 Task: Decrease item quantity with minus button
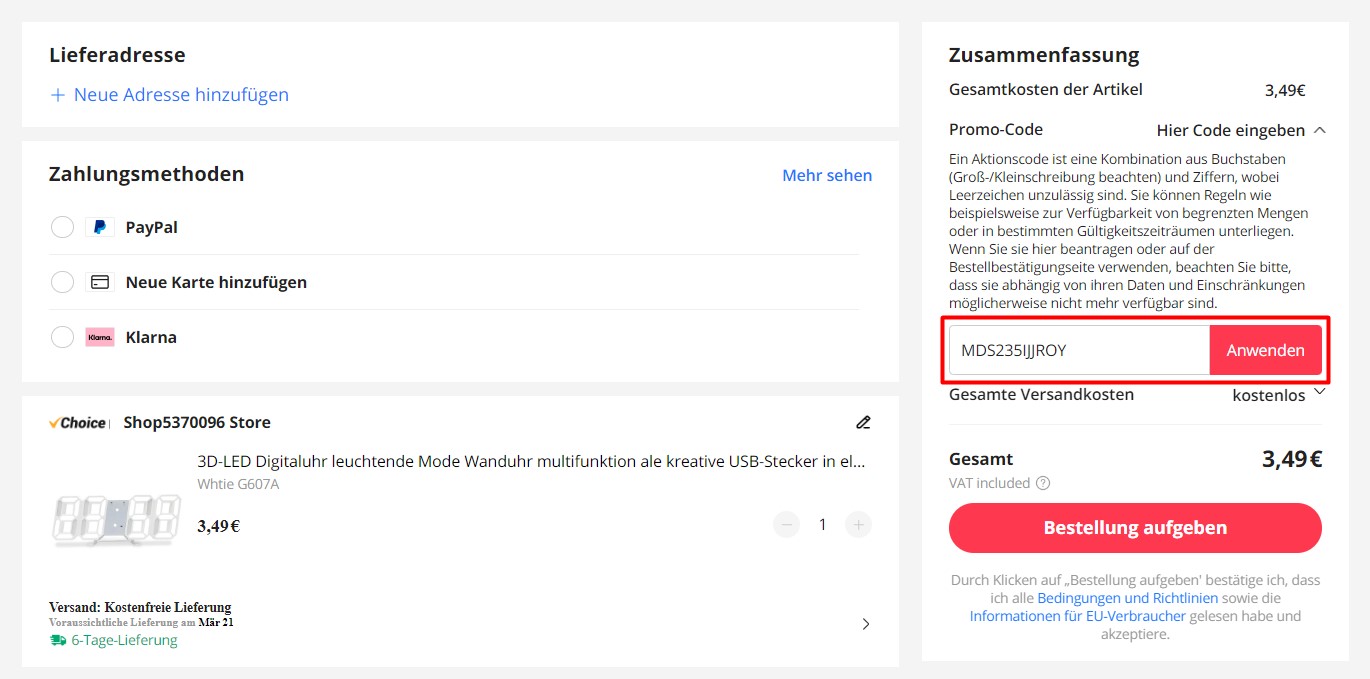point(786,524)
